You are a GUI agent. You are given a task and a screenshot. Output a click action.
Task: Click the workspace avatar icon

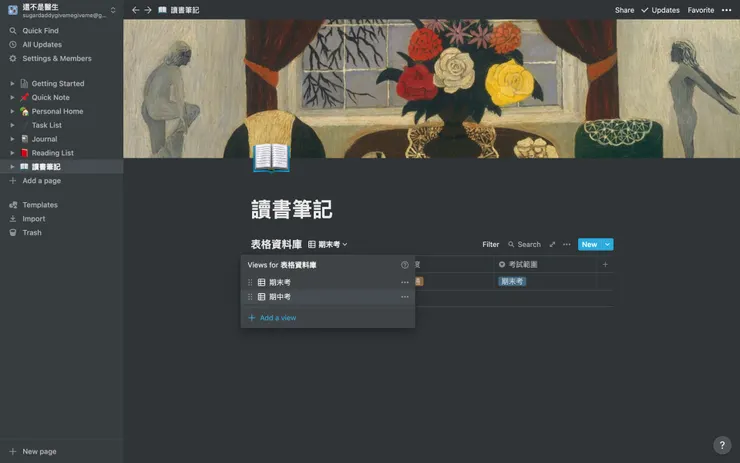13,10
